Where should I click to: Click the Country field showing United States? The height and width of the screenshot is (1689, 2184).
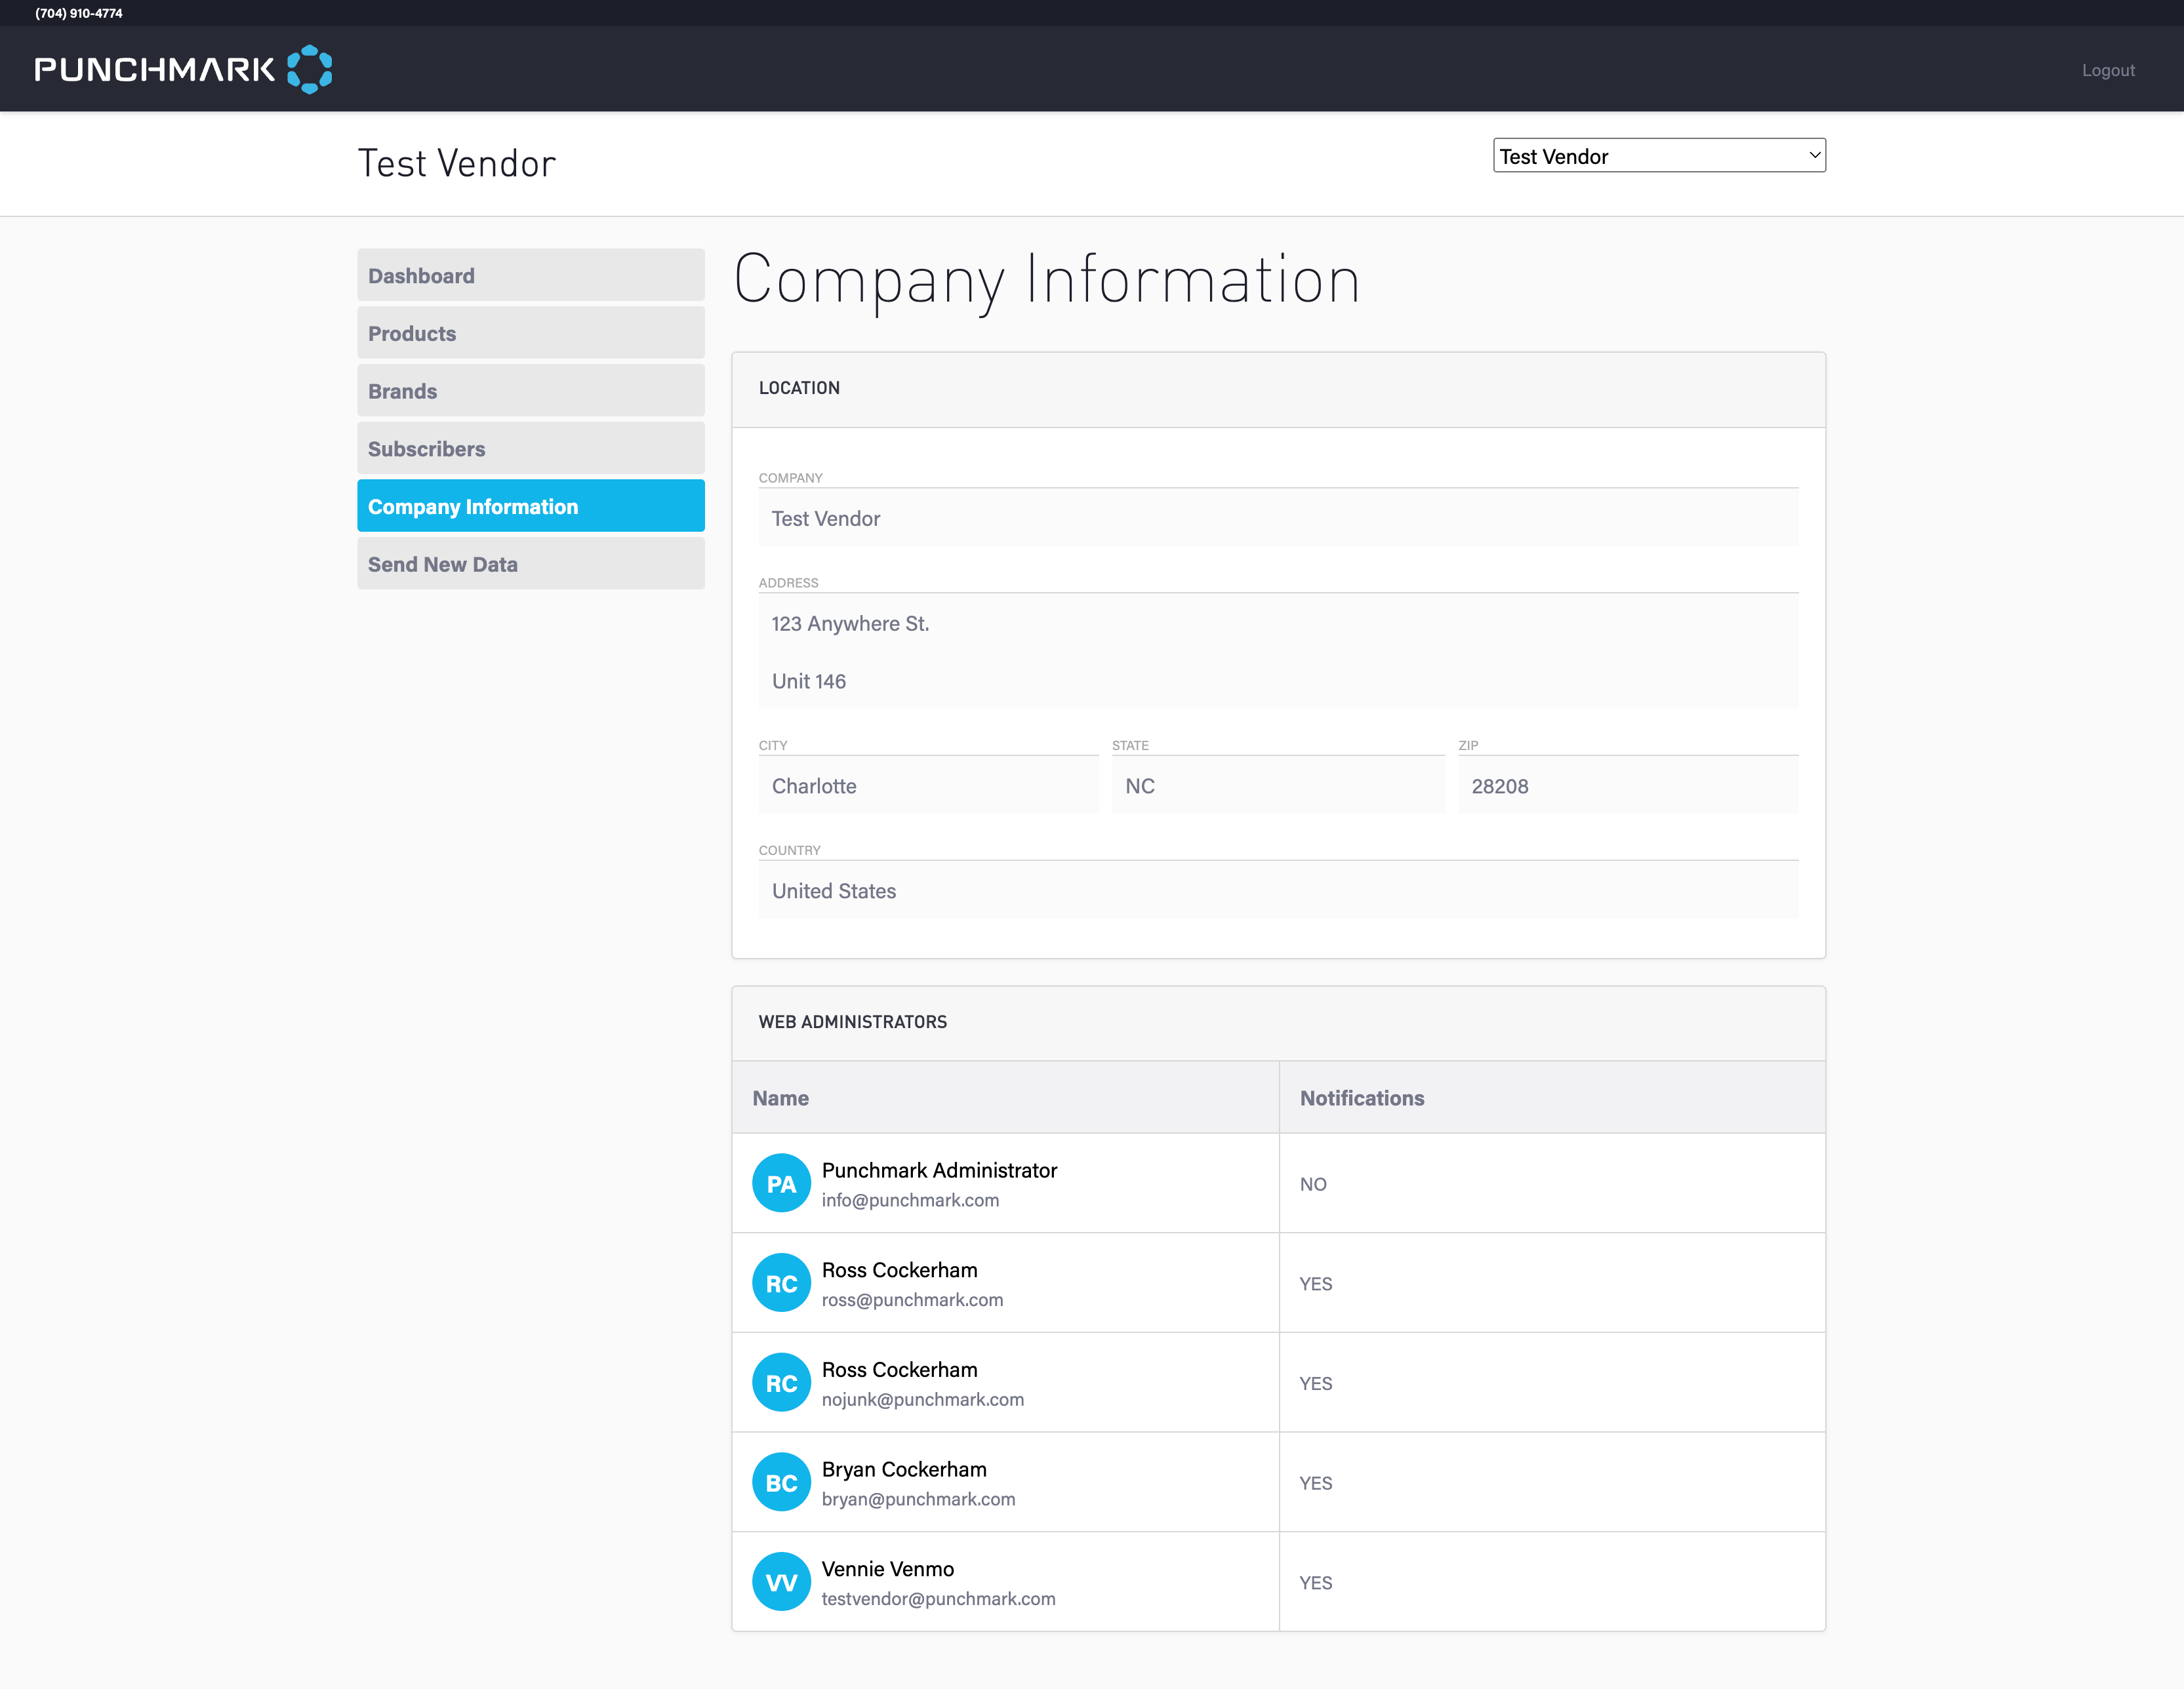[x=1277, y=890]
